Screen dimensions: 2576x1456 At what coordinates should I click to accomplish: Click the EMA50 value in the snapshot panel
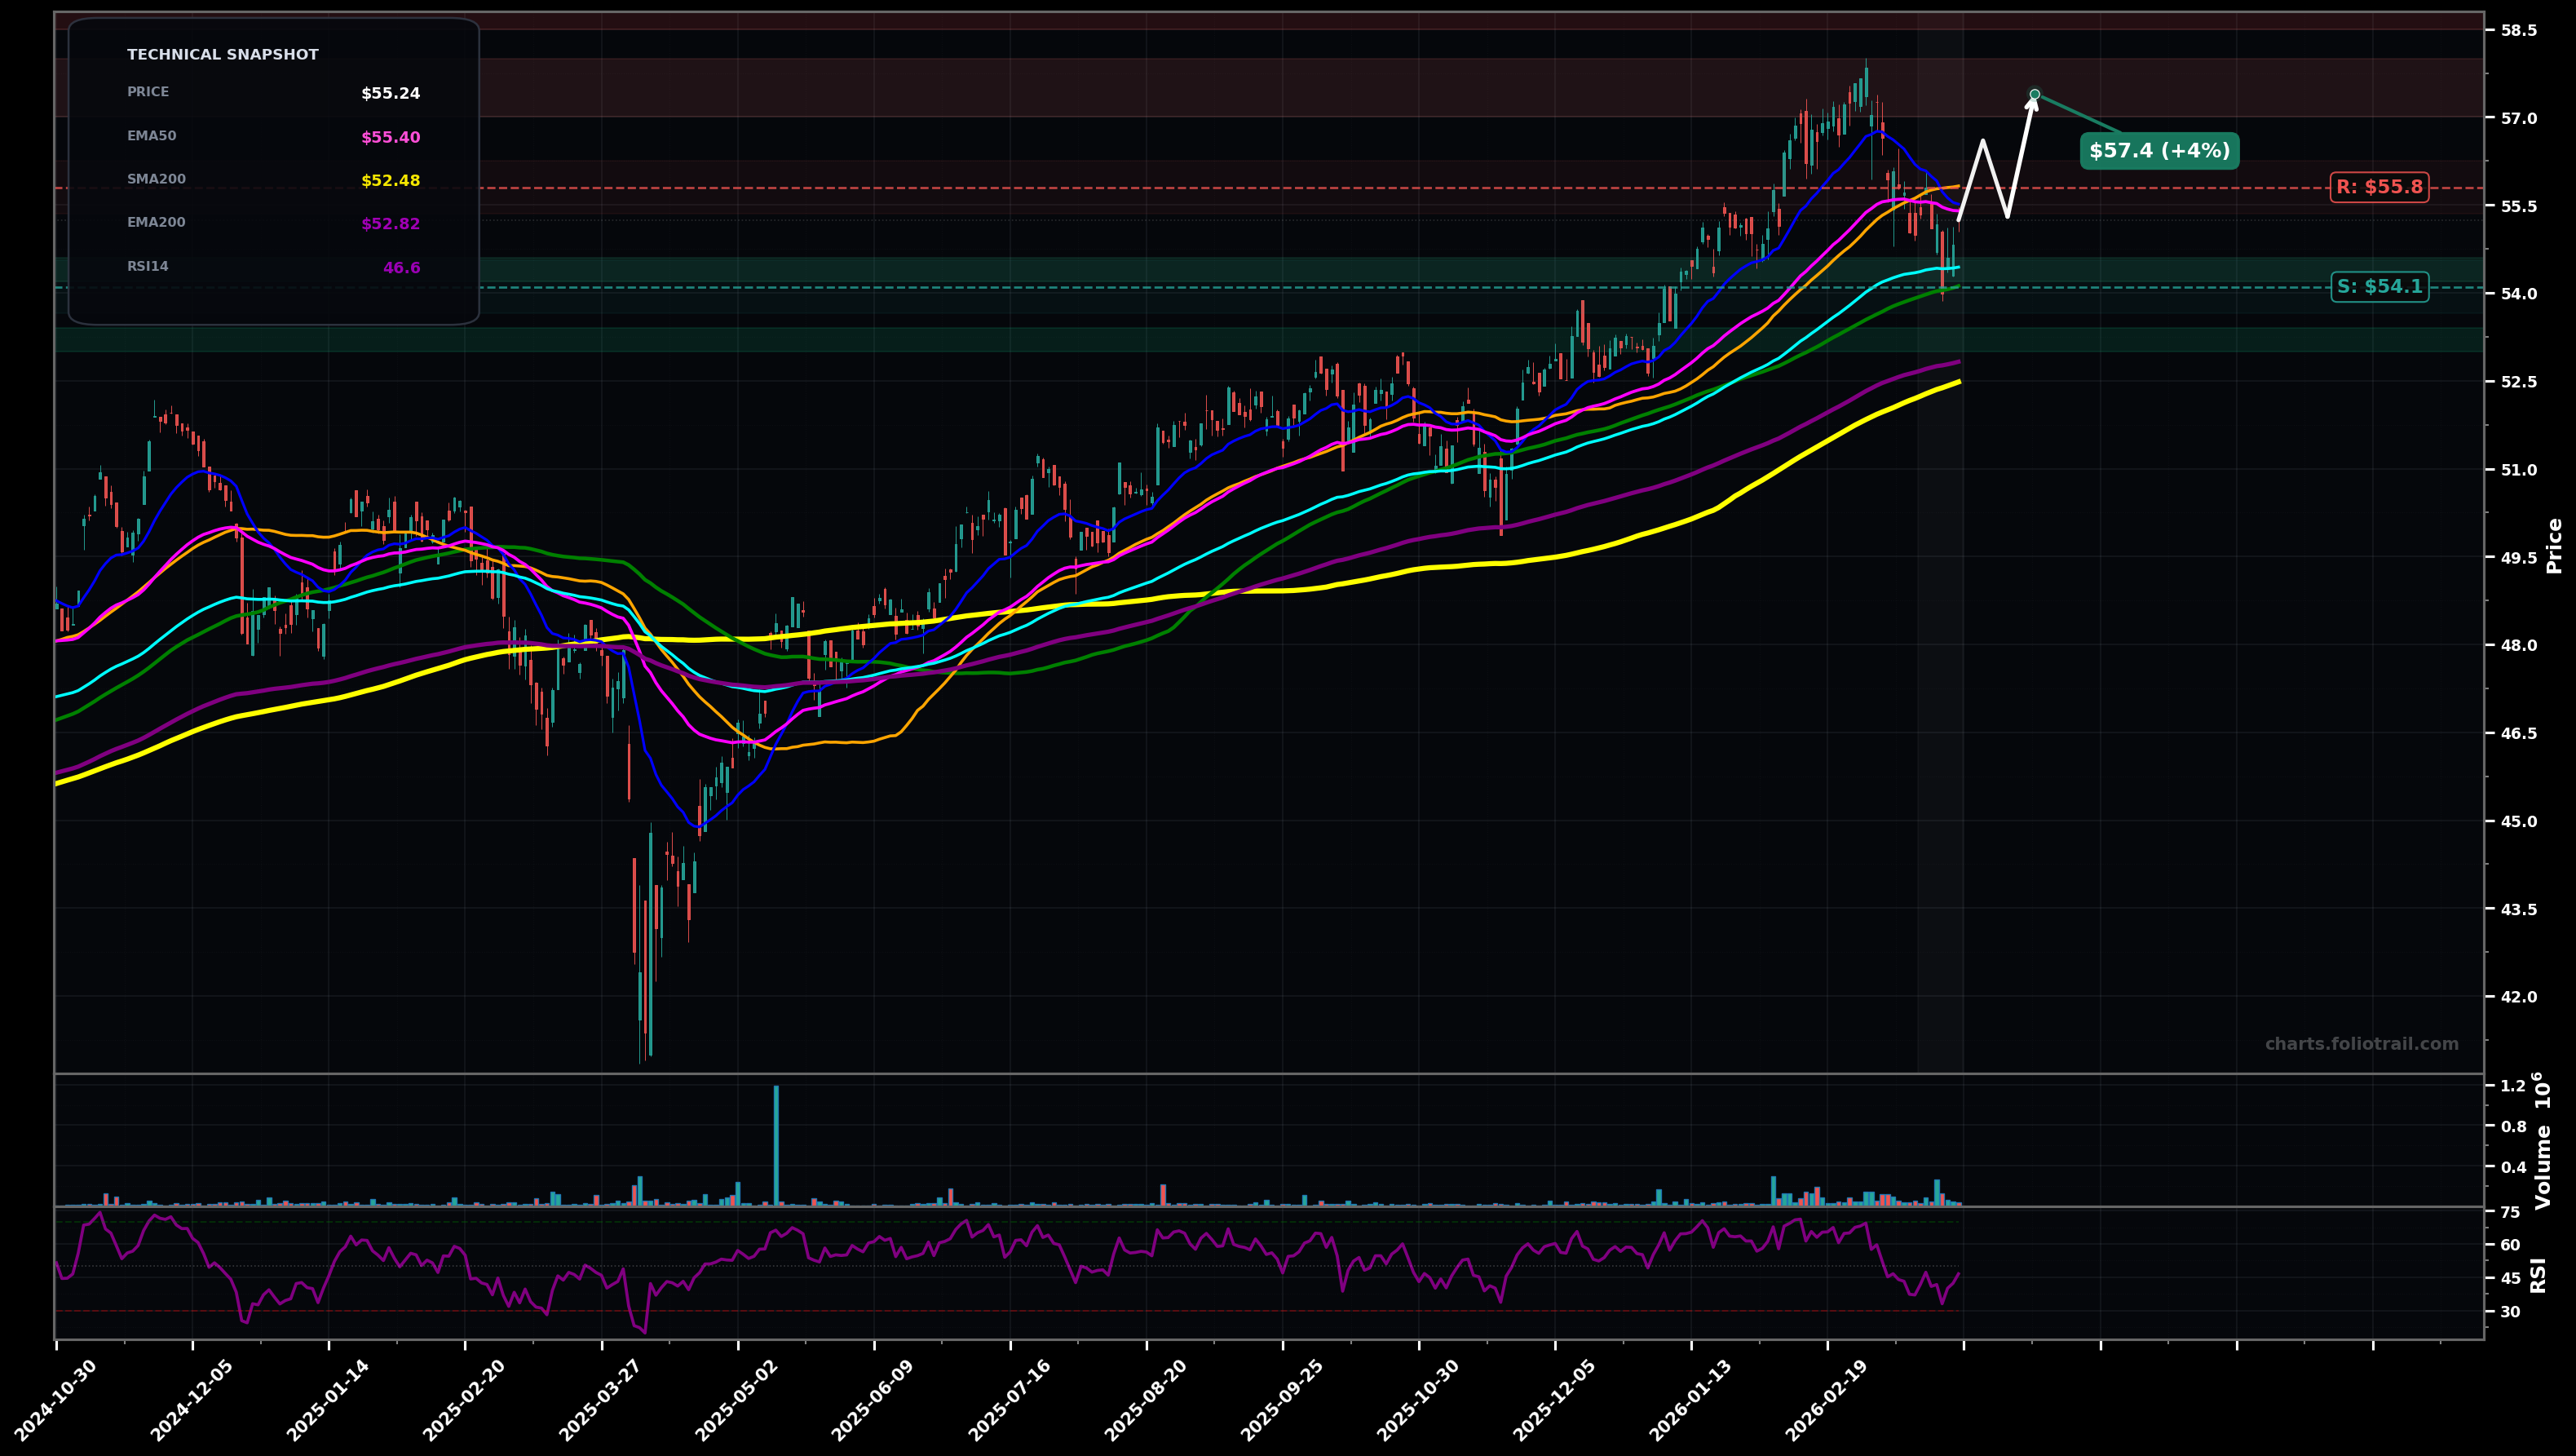(390, 136)
